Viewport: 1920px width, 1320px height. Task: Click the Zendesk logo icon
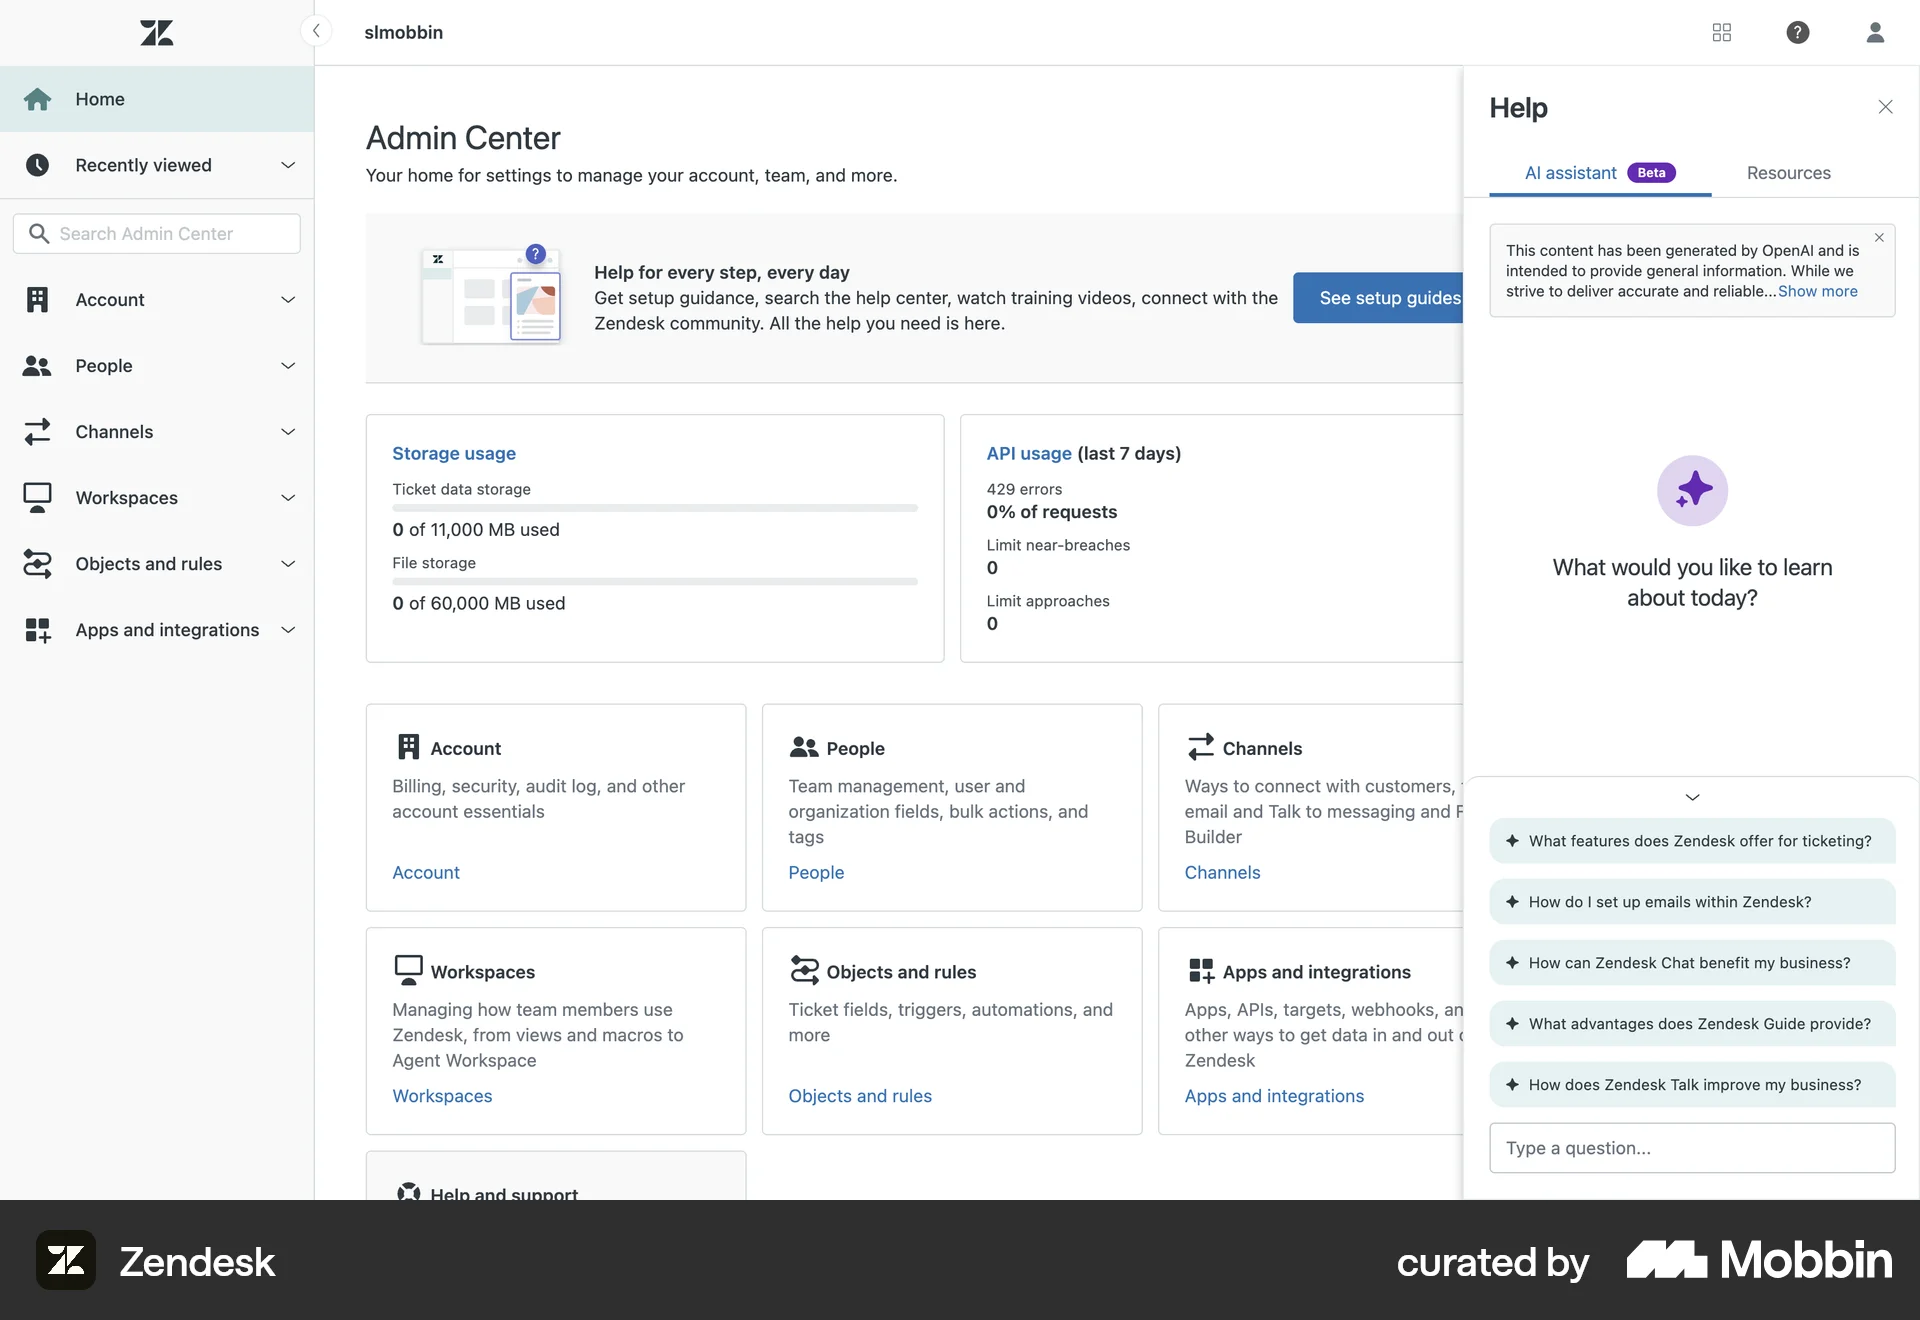(x=156, y=32)
